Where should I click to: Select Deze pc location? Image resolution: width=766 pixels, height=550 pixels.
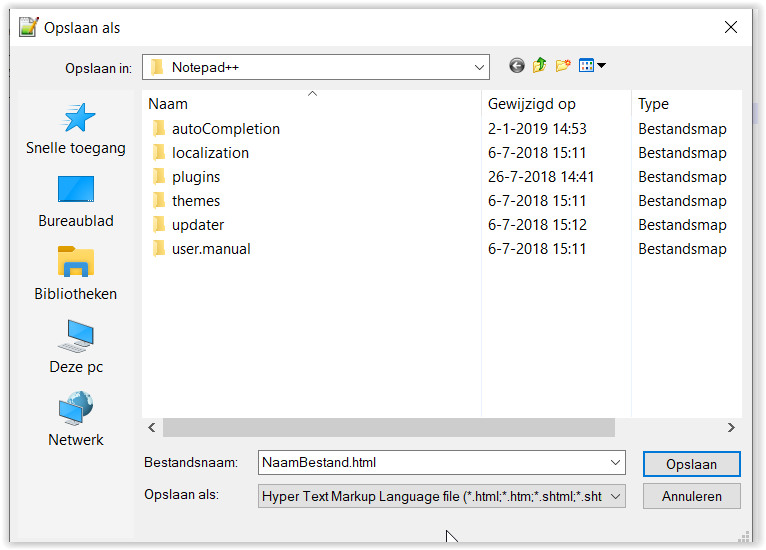click(x=76, y=347)
